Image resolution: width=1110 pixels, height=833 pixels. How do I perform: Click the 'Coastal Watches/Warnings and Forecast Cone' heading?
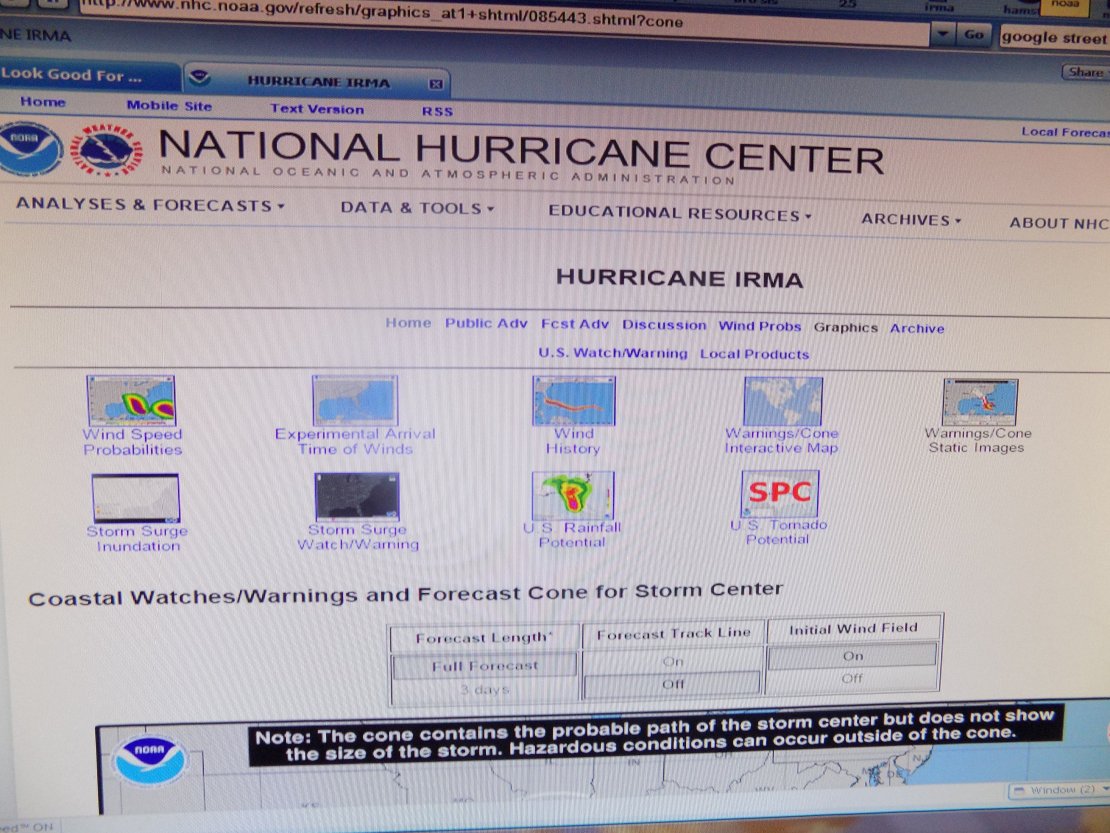point(405,594)
